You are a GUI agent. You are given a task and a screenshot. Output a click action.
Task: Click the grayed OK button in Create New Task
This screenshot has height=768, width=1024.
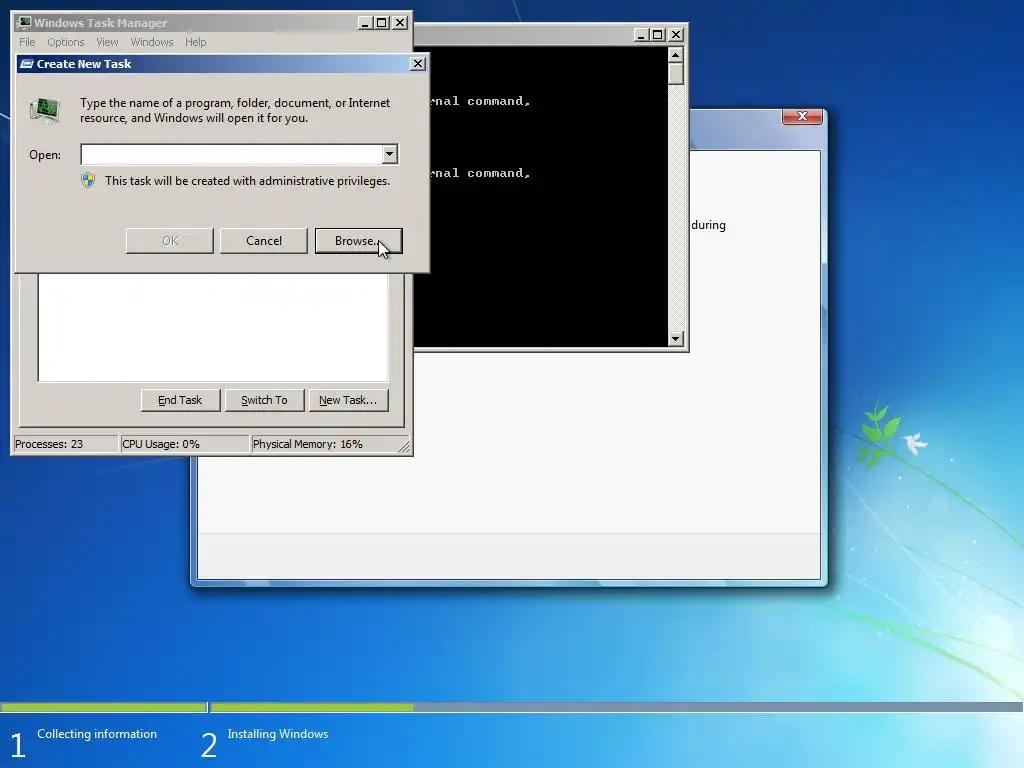[x=170, y=240]
